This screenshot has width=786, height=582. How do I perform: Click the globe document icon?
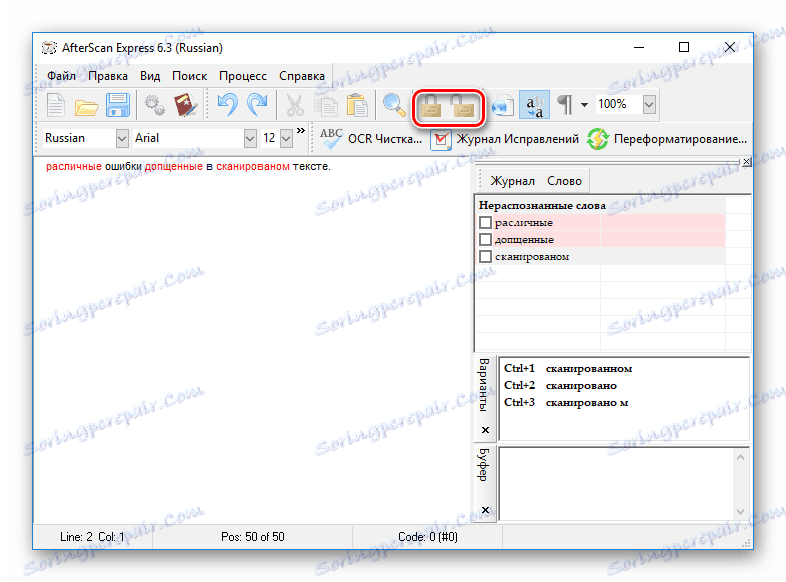(503, 105)
